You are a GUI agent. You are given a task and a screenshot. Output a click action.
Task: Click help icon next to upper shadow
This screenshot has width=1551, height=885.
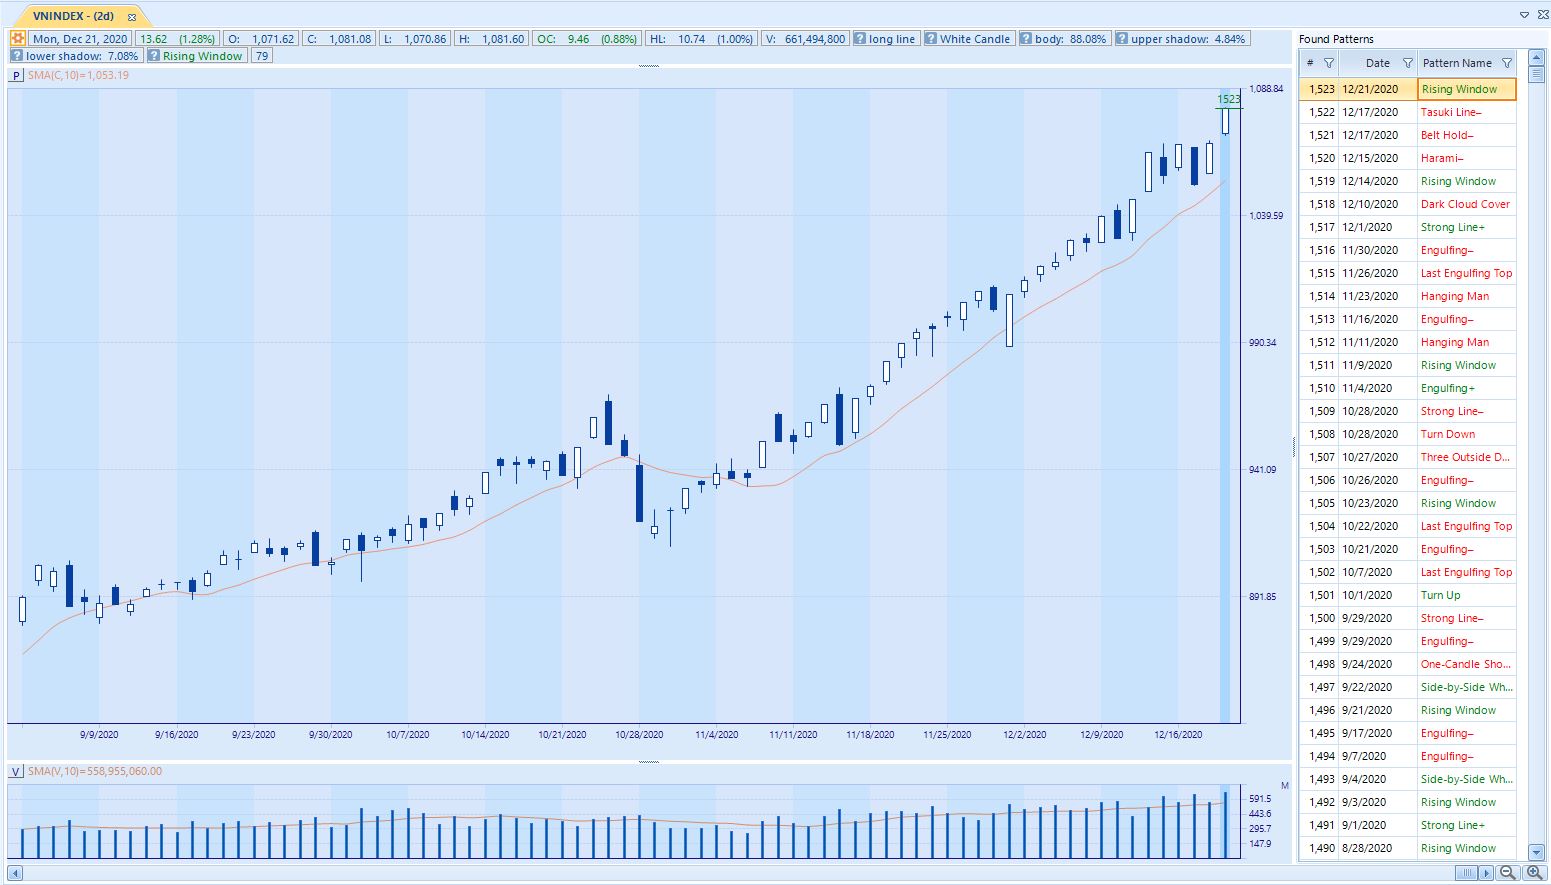[1122, 39]
